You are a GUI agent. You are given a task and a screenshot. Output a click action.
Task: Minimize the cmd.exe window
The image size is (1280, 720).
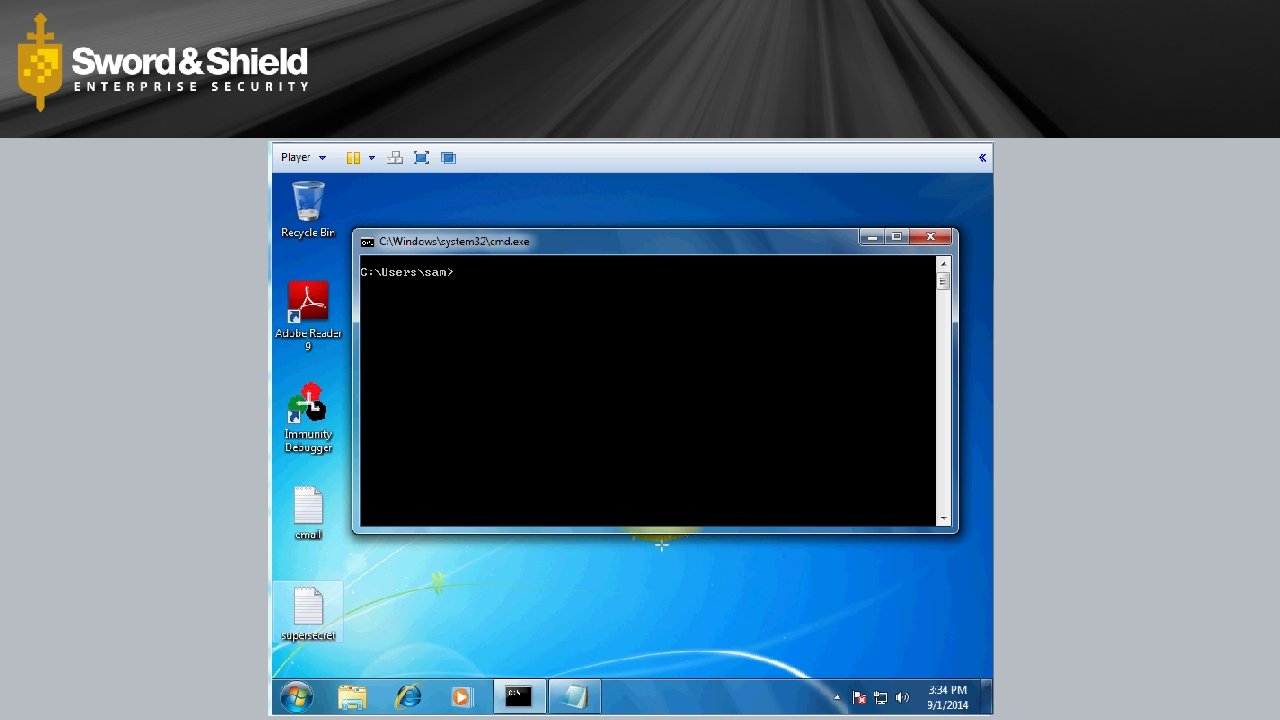[872, 237]
